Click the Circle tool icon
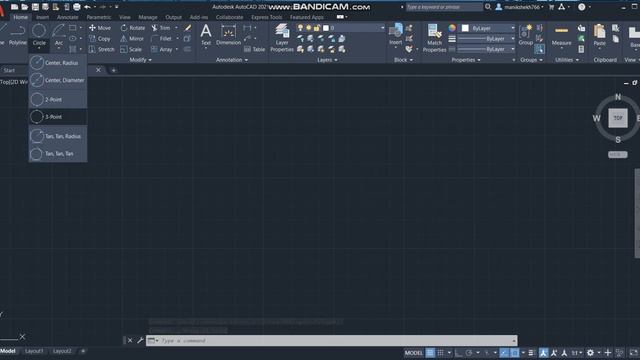This screenshot has height=360, width=640. (39, 31)
